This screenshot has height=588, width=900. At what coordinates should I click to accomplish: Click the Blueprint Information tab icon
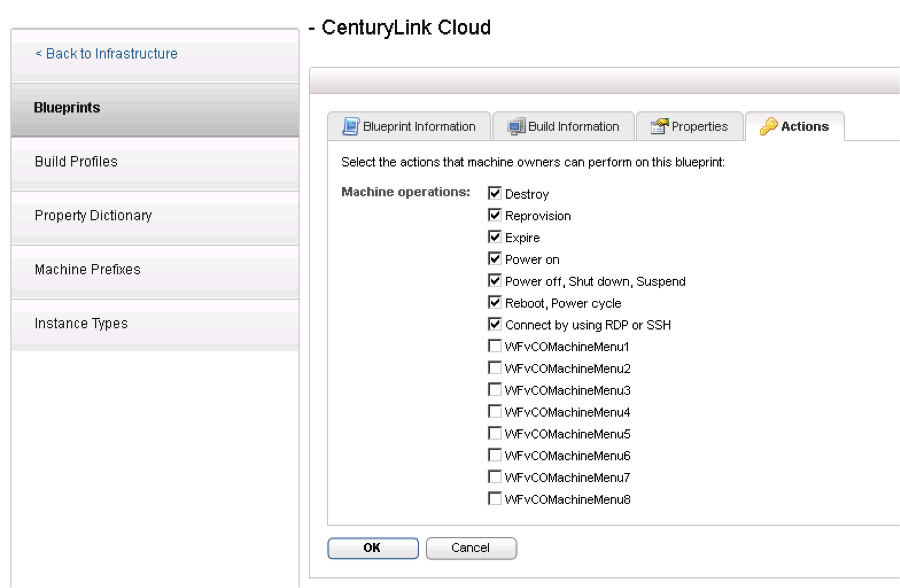click(350, 126)
